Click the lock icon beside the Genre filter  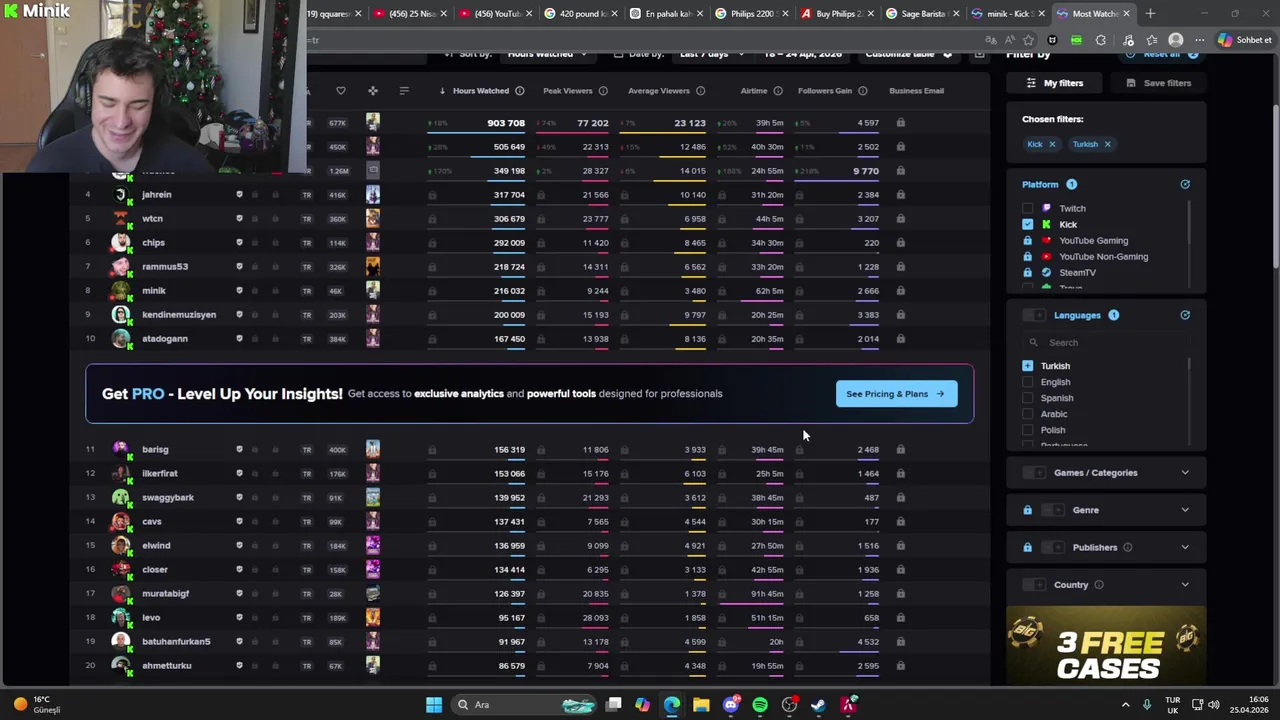coord(1027,510)
